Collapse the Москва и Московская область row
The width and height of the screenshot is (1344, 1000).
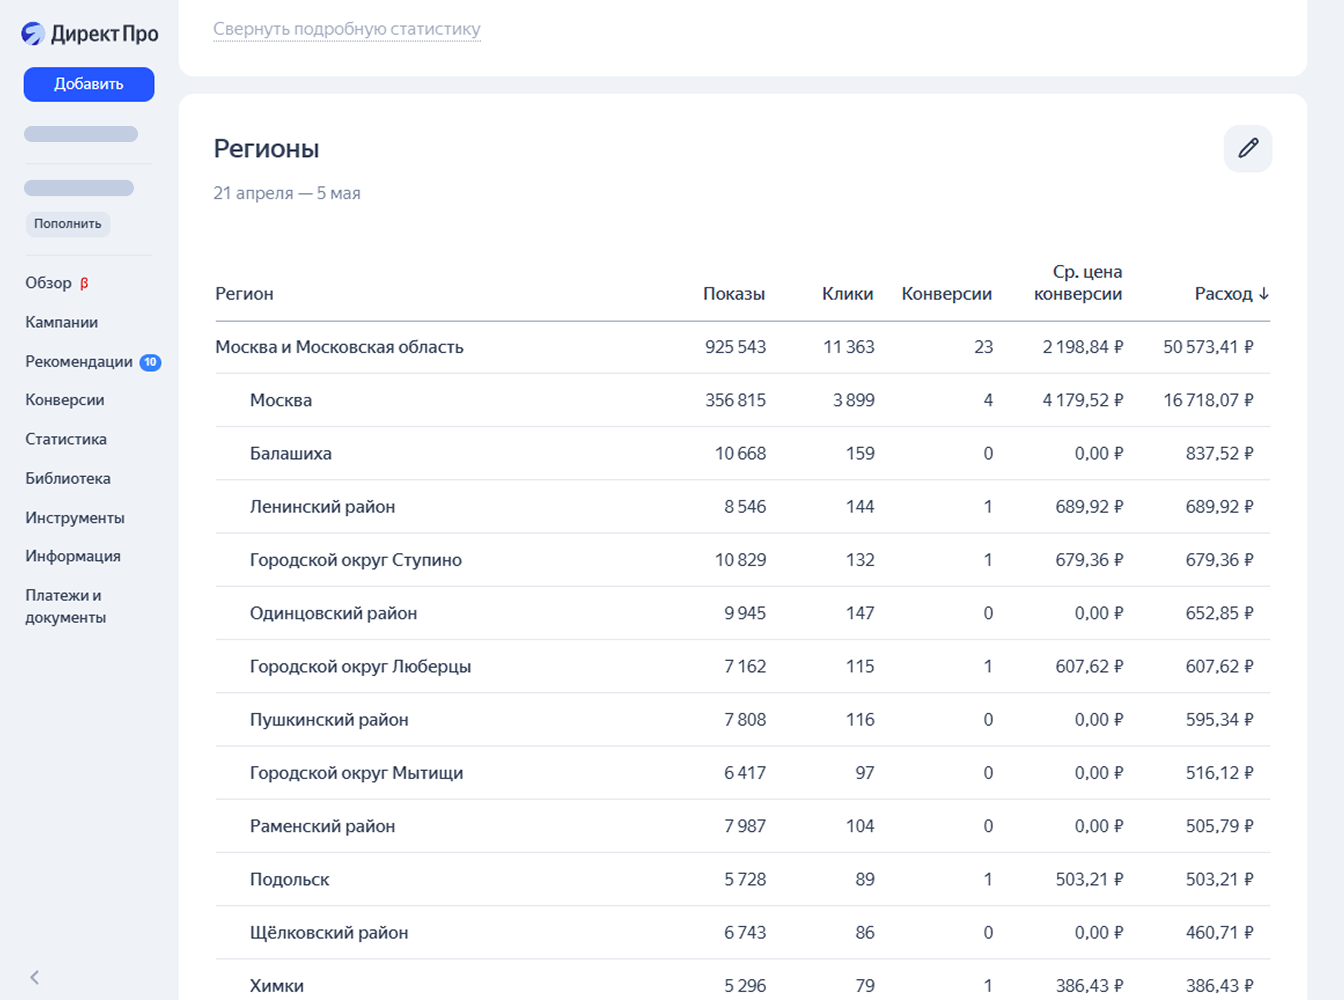(x=339, y=347)
